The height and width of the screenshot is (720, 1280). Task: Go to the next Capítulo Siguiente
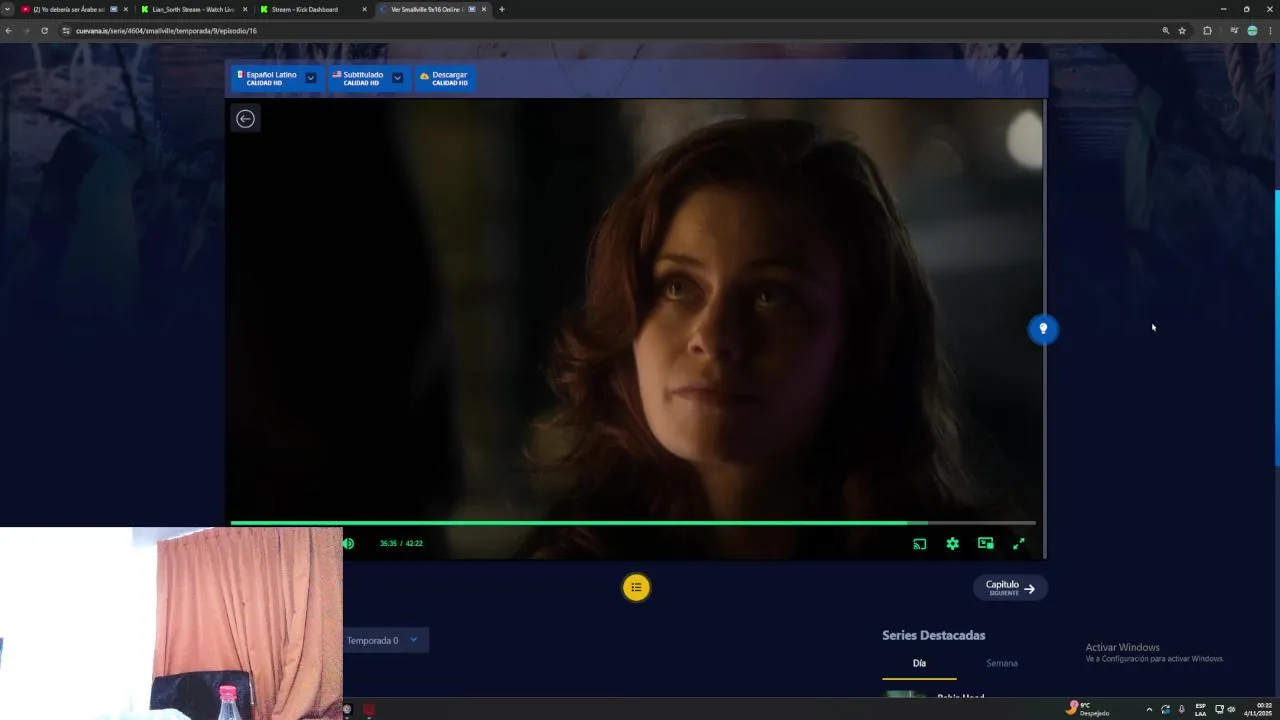(x=1010, y=588)
